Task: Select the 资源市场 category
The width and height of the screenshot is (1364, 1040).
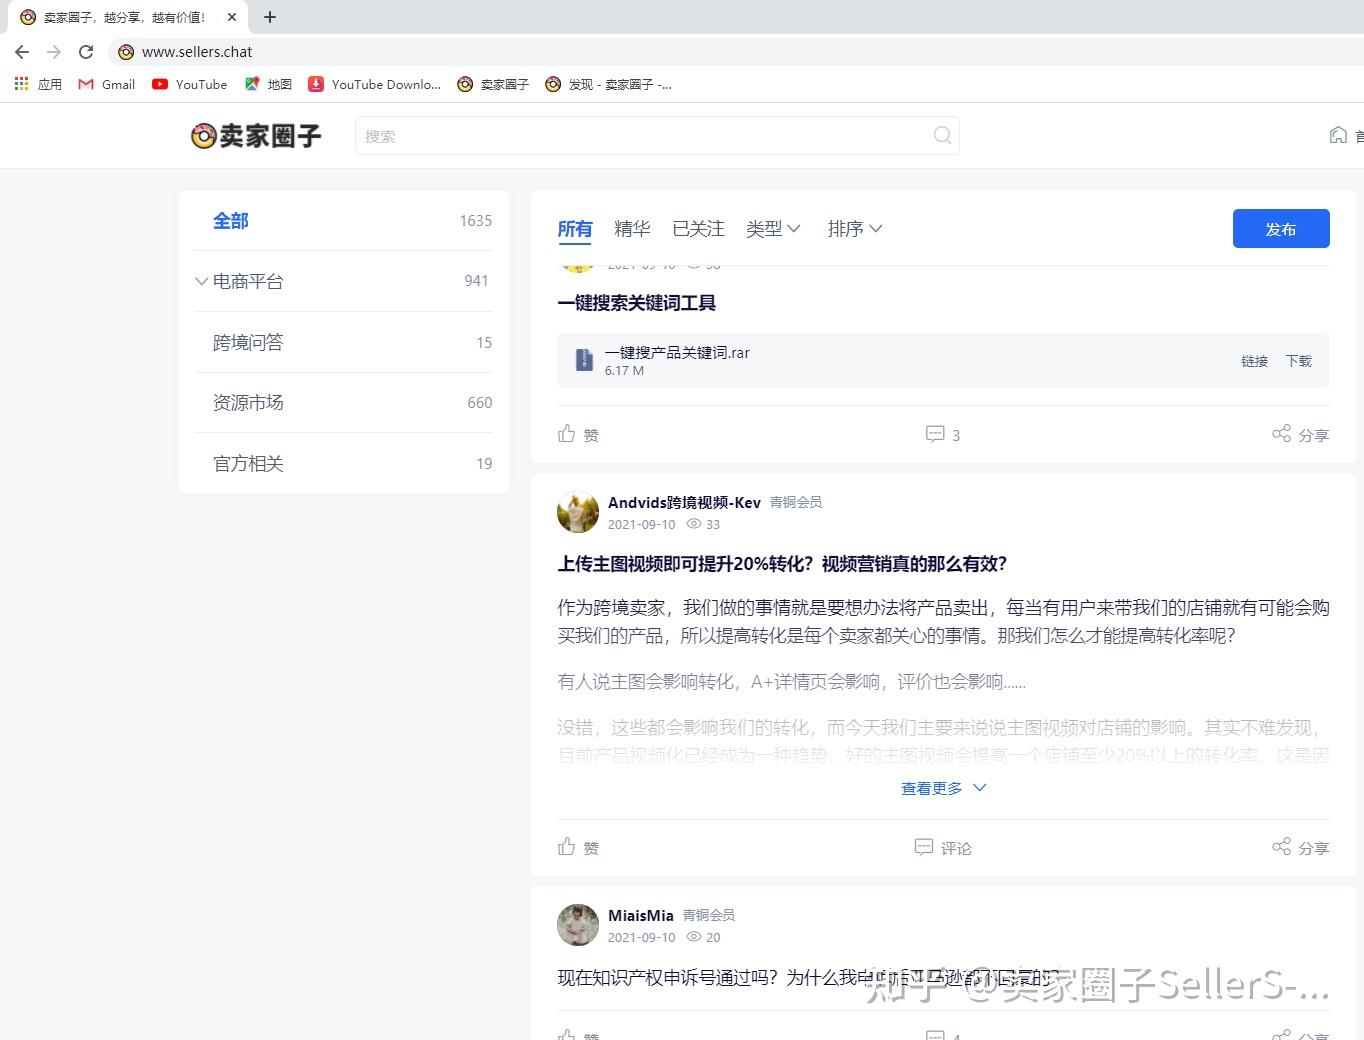Action: (248, 402)
